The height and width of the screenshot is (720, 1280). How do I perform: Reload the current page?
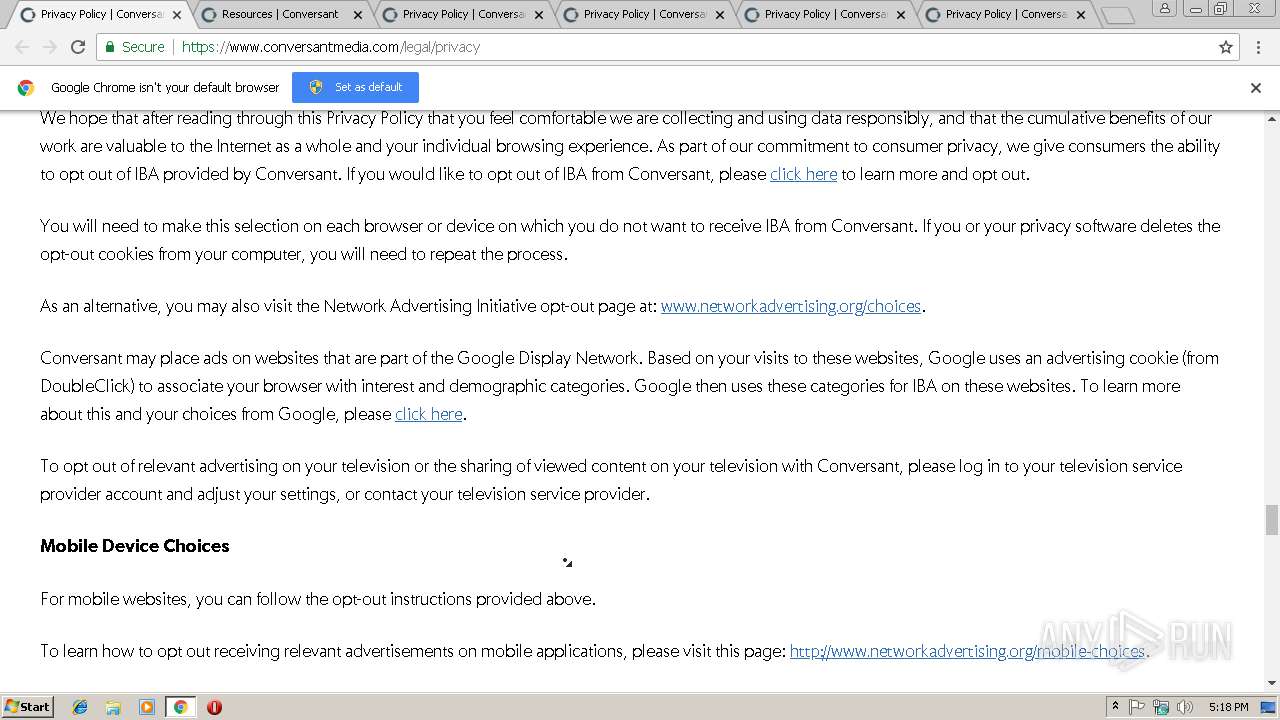78,47
